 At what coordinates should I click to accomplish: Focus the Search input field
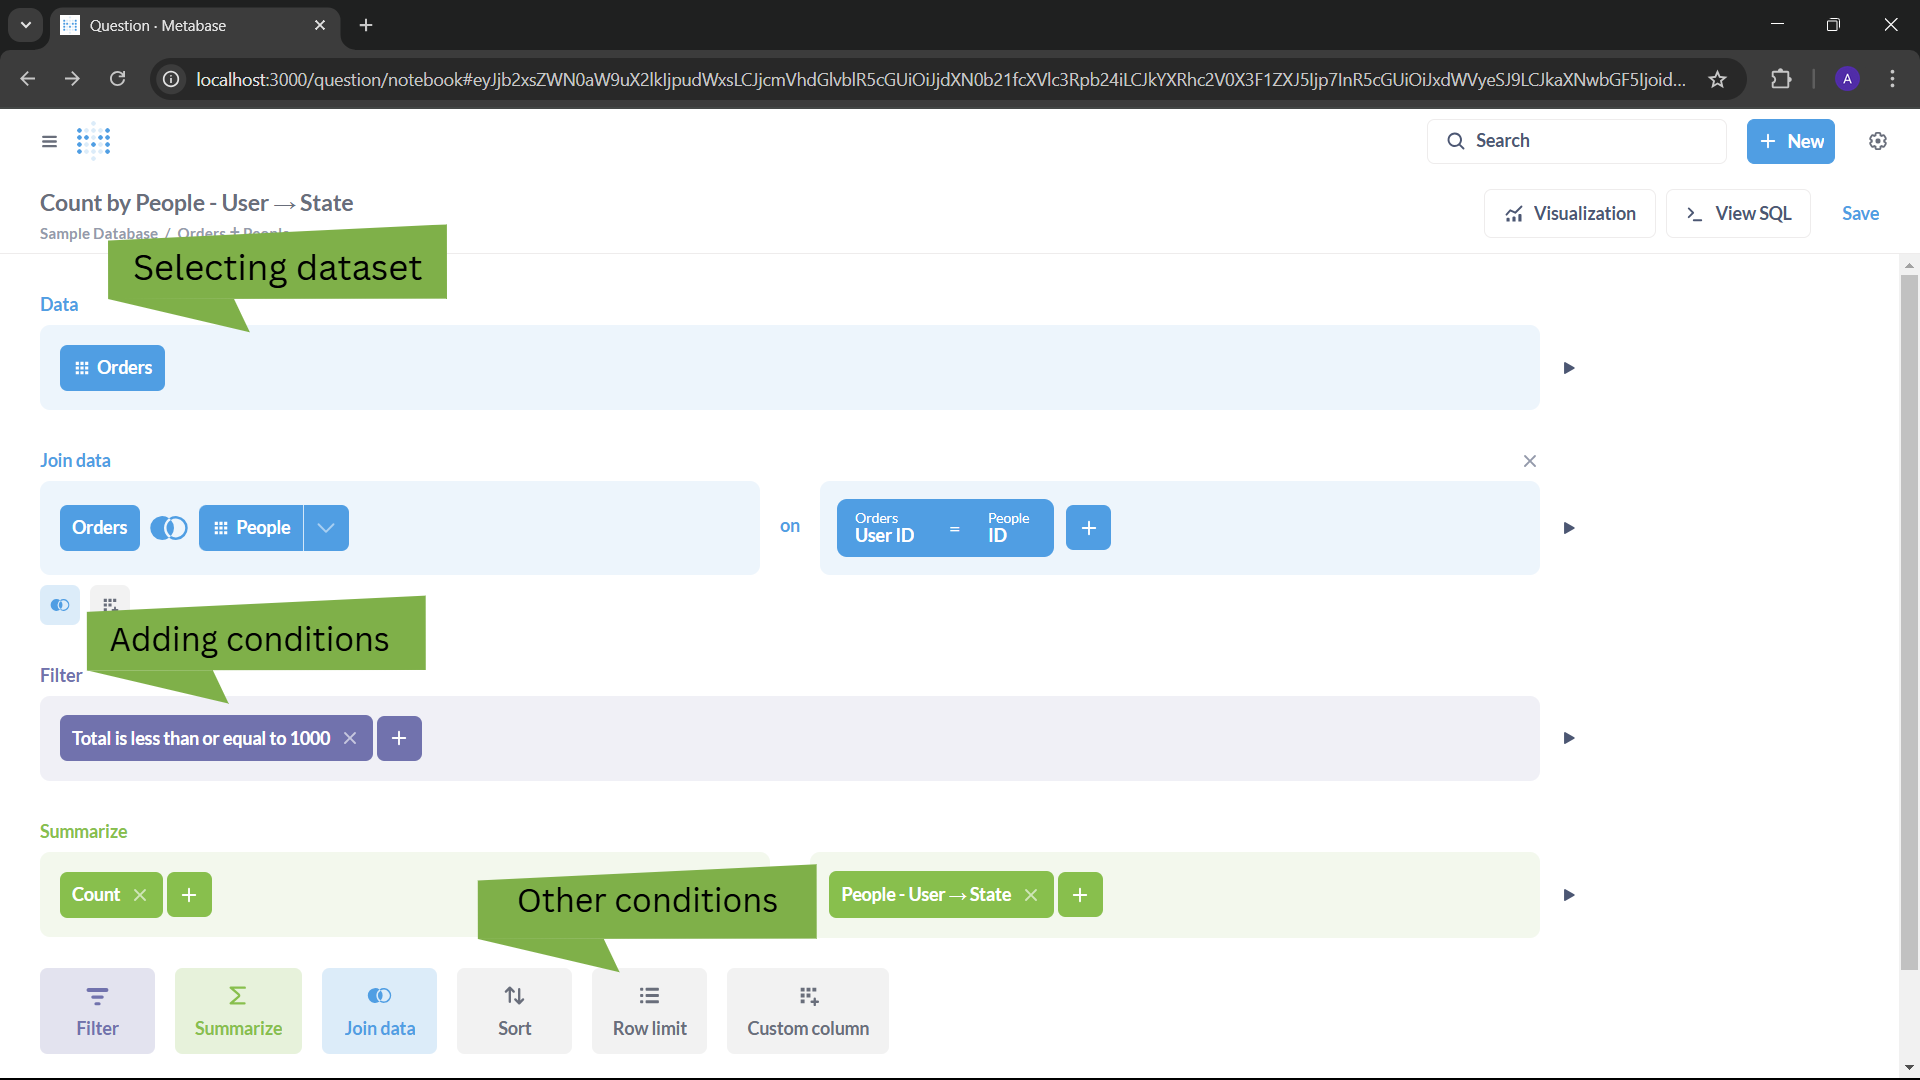pos(1576,141)
